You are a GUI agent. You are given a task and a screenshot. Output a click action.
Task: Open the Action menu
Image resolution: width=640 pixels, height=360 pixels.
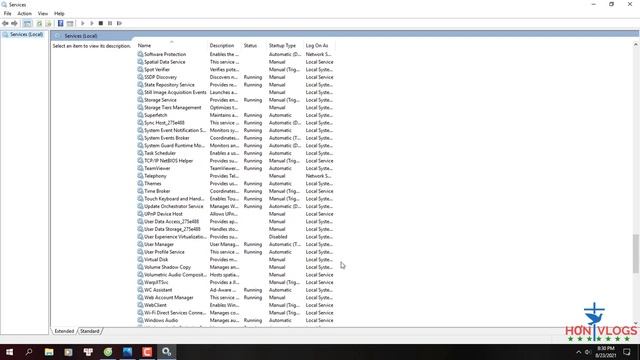point(24,13)
